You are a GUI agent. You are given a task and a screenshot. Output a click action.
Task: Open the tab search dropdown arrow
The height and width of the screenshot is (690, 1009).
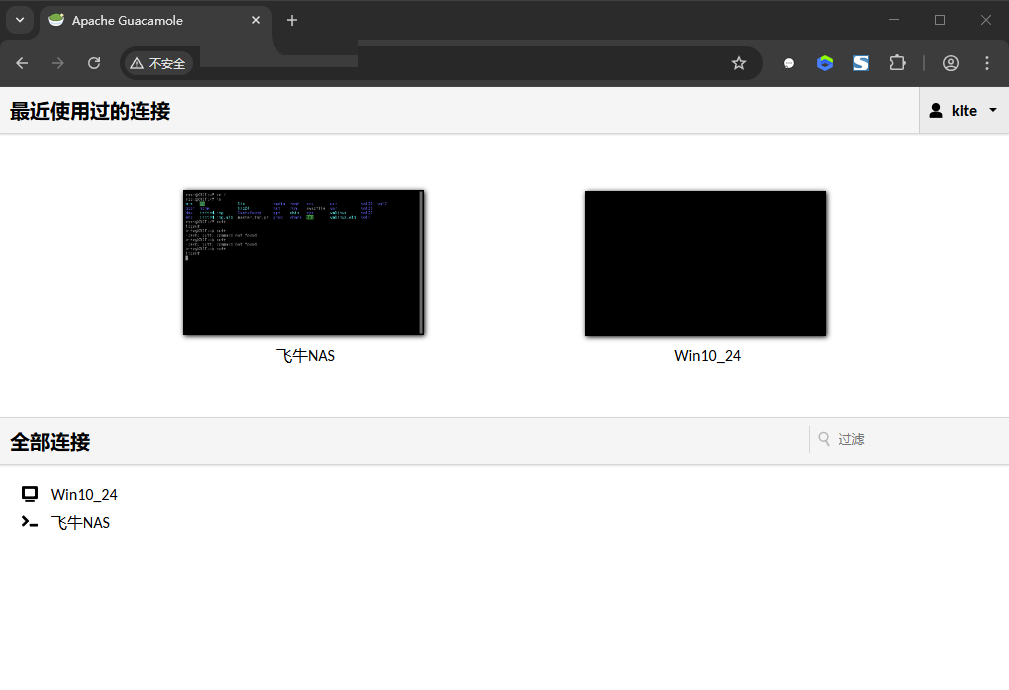pos(19,20)
